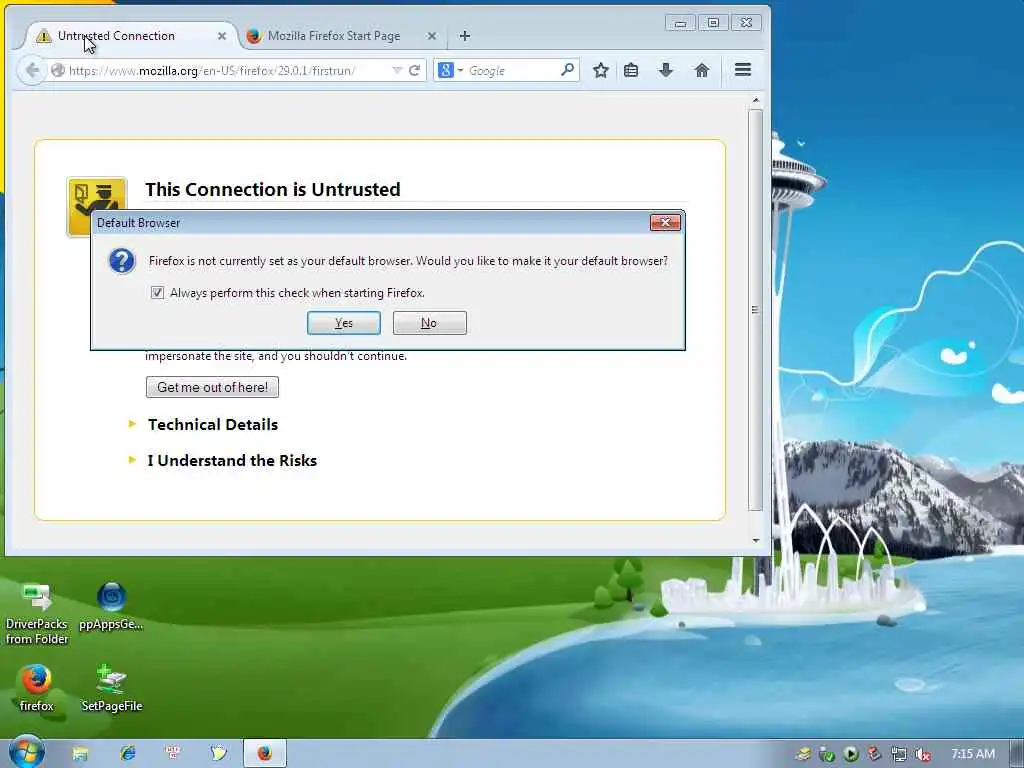Open the Windows Start menu orb
The image size is (1024, 768).
click(x=27, y=752)
